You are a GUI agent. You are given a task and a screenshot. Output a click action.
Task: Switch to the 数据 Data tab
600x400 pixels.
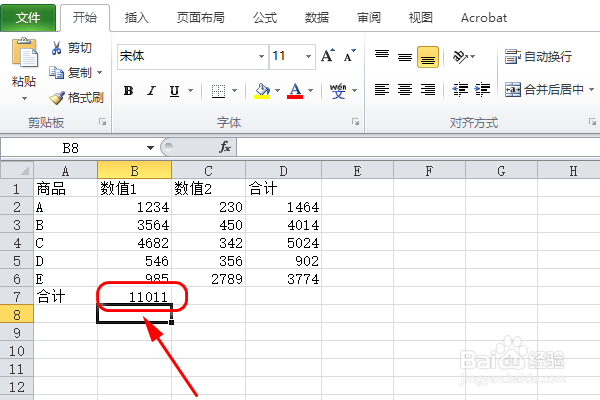tap(316, 18)
